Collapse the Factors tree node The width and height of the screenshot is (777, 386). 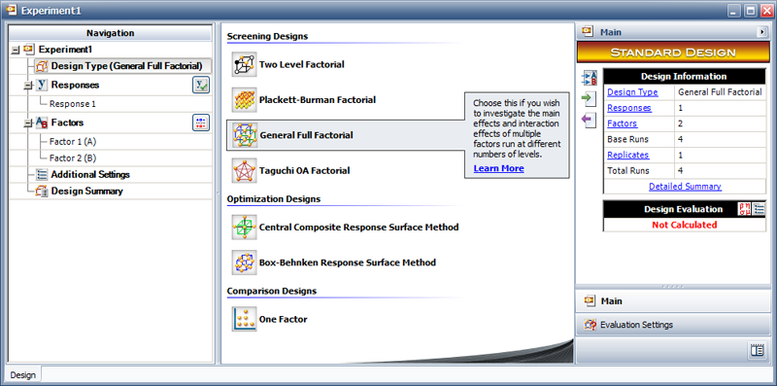(28, 123)
